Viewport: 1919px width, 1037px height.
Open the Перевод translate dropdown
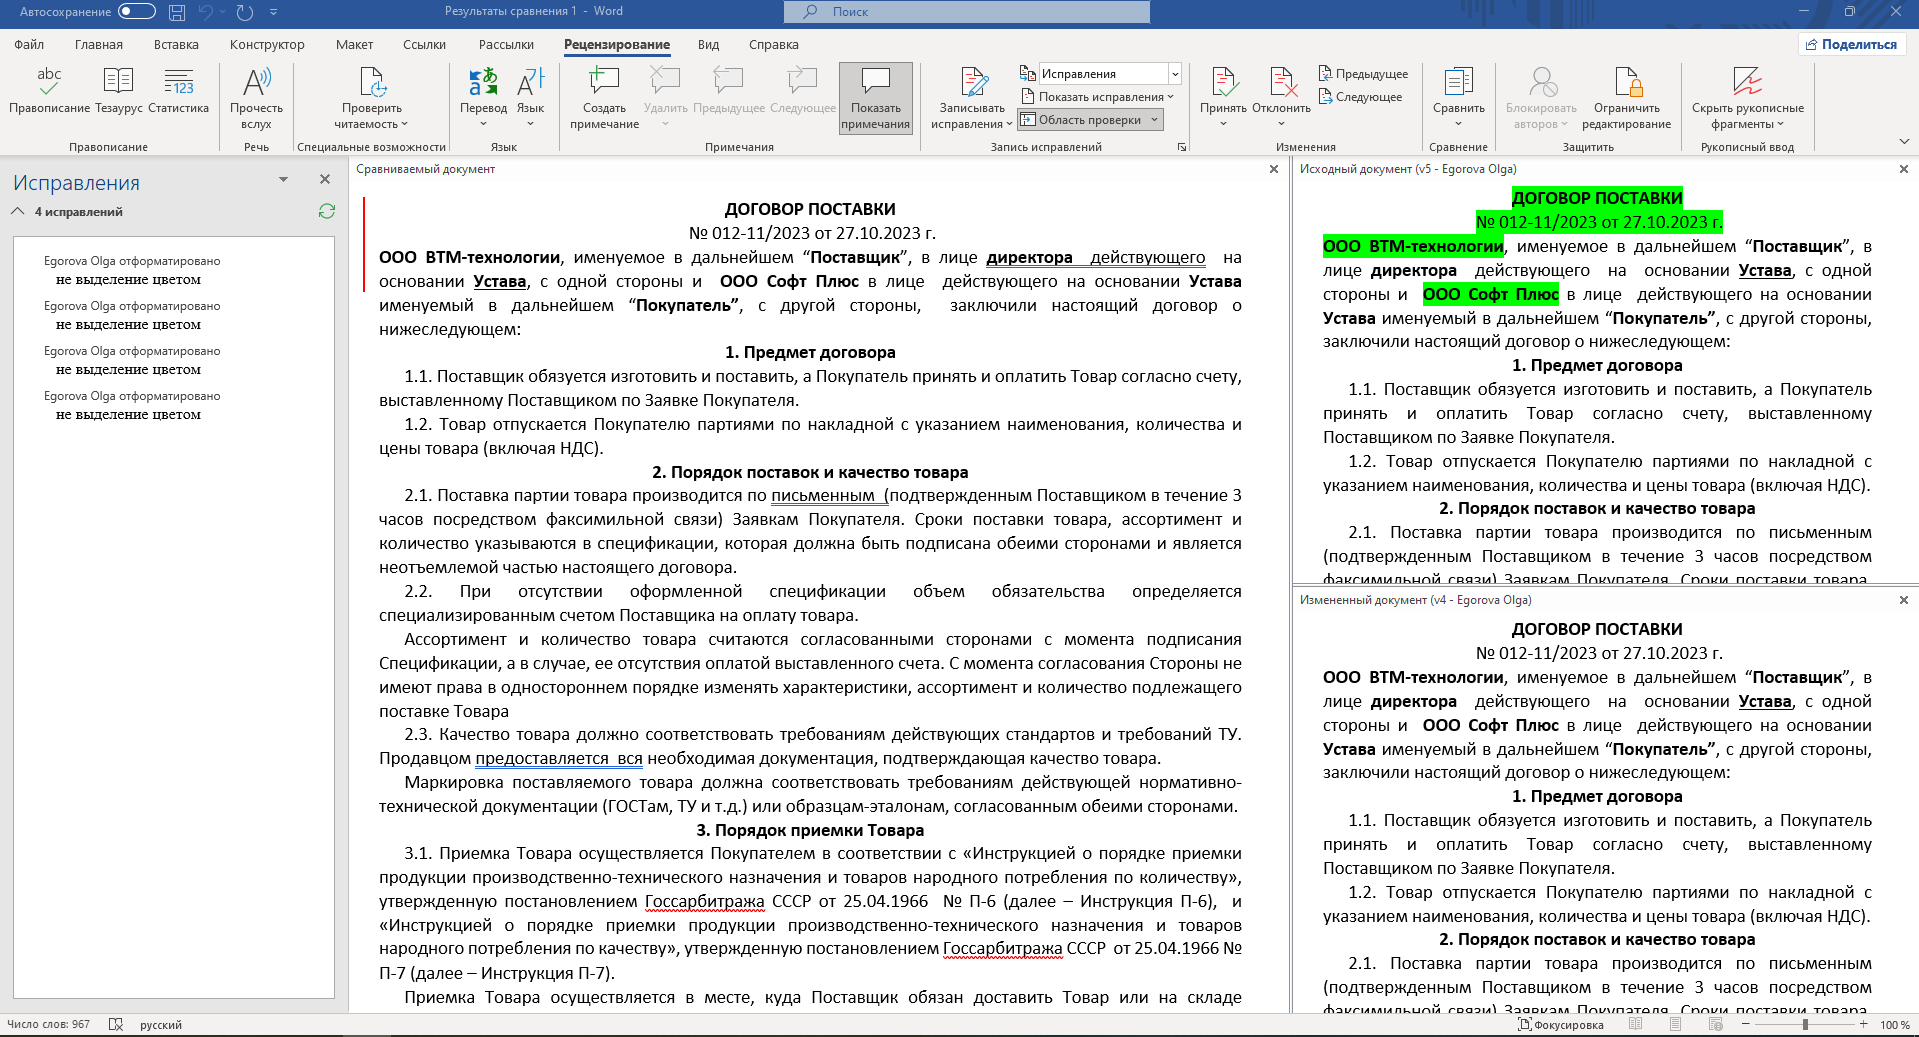483,97
